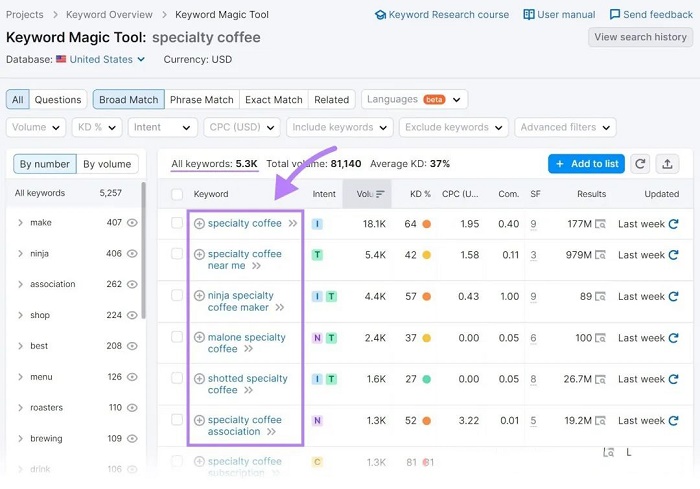Image resolution: width=700 pixels, height=489 pixels.
Task: Add specialty coffee near me with plus icon
Action: coord(200,254)
